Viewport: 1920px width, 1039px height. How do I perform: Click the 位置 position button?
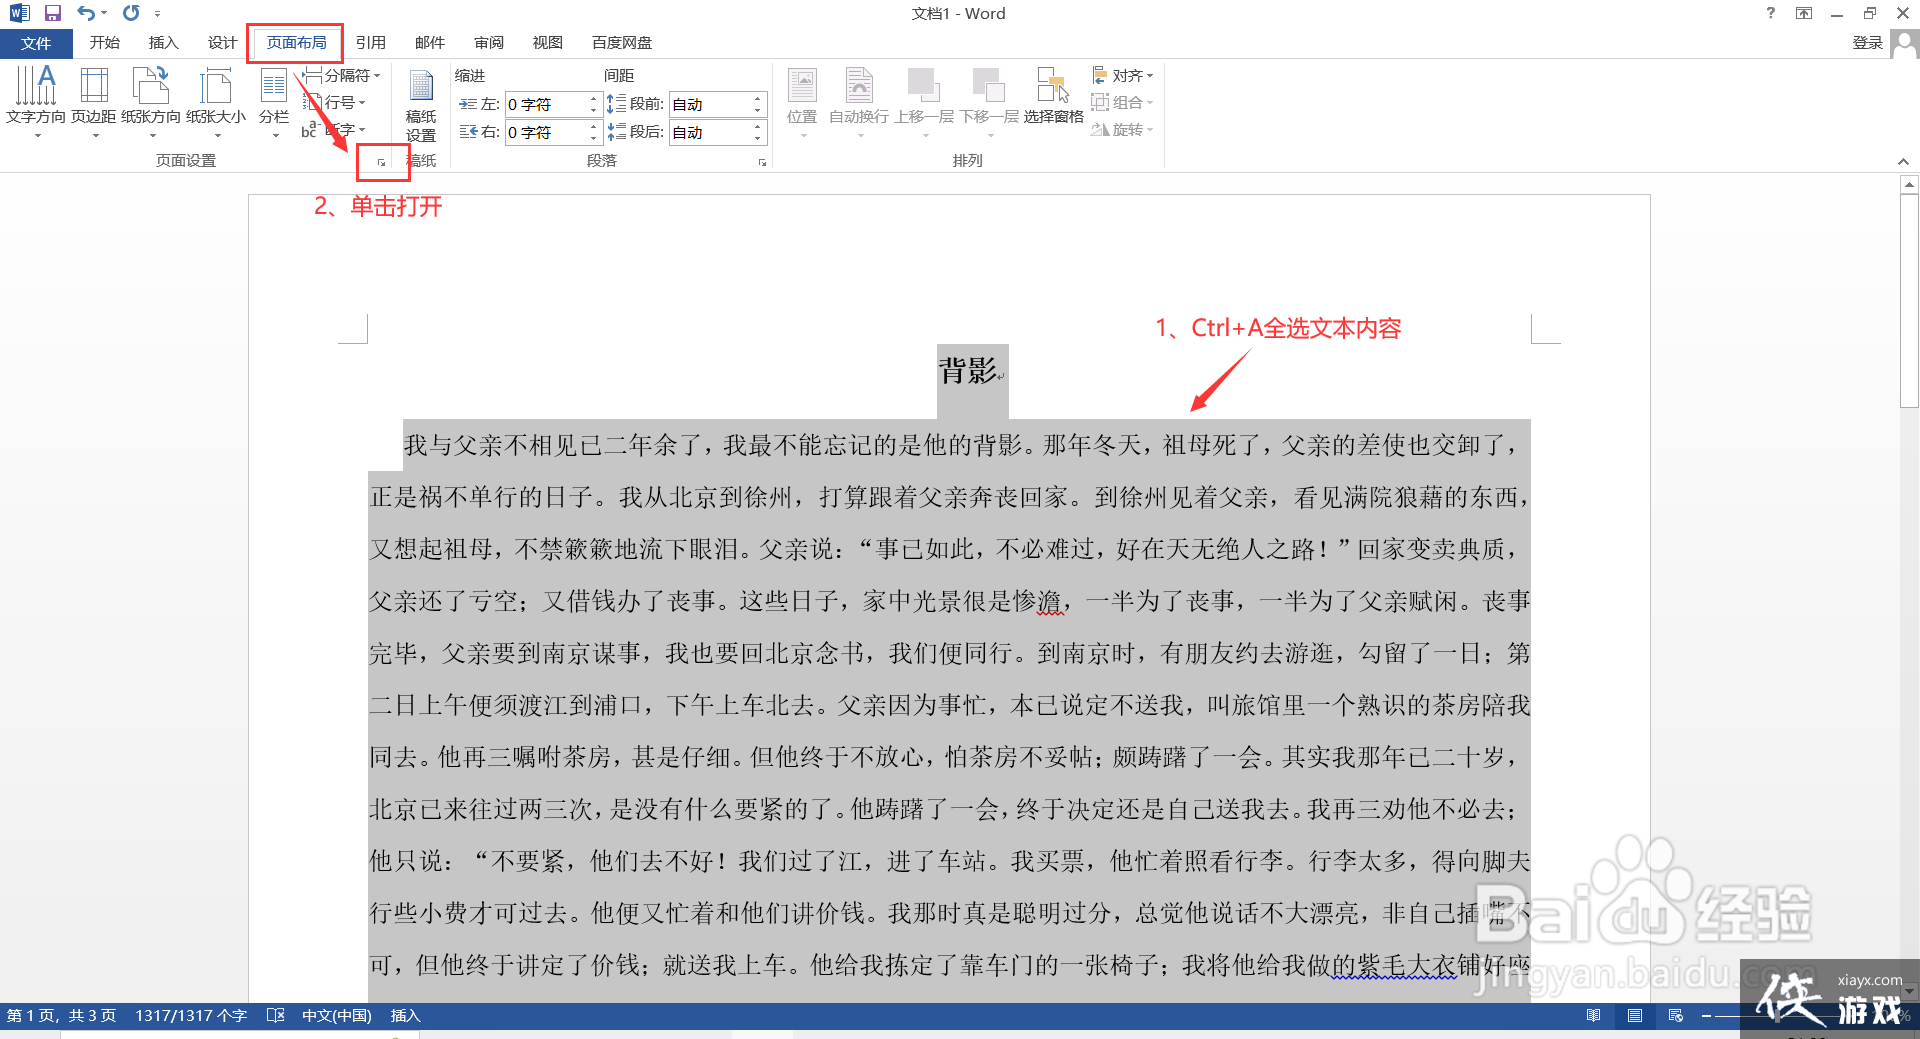click(802, 102)
